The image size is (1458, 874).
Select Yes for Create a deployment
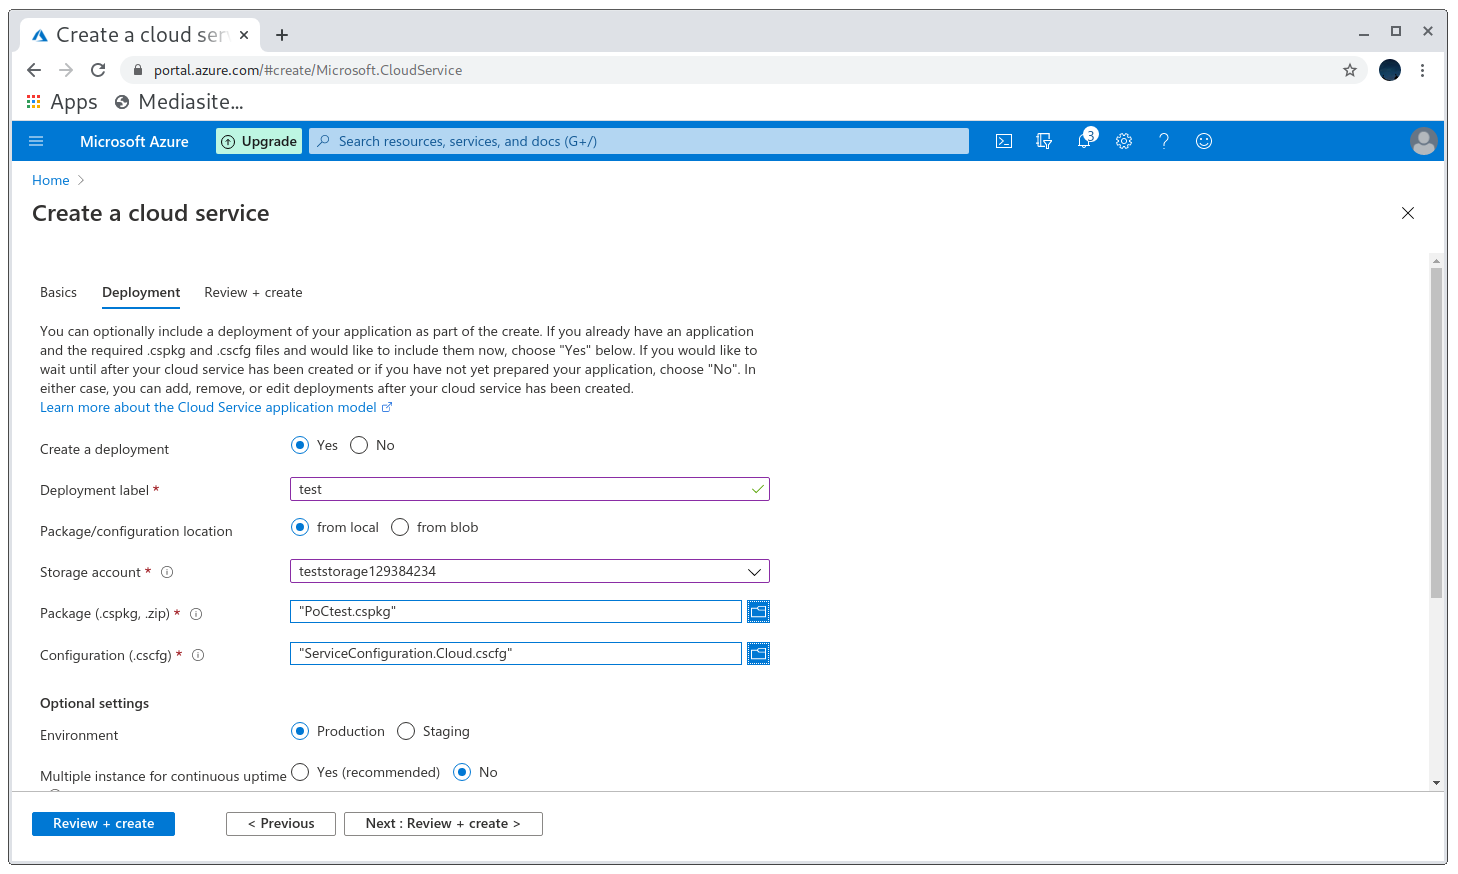[300, 445]
